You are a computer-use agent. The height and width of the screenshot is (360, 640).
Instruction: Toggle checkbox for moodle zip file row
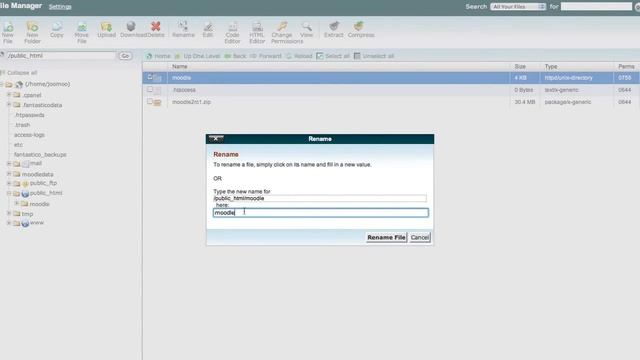pyautogui.click(x=150, y=101)
